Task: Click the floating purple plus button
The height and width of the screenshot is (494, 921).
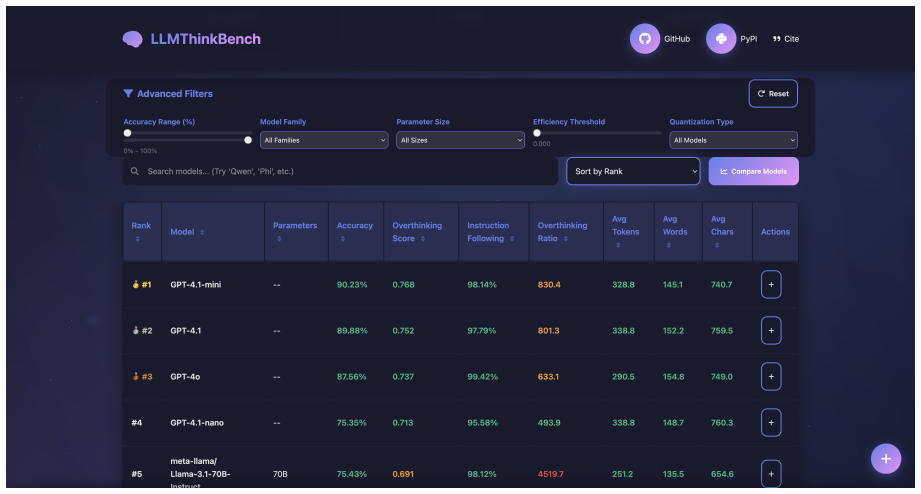Action: tap(885, 459)
